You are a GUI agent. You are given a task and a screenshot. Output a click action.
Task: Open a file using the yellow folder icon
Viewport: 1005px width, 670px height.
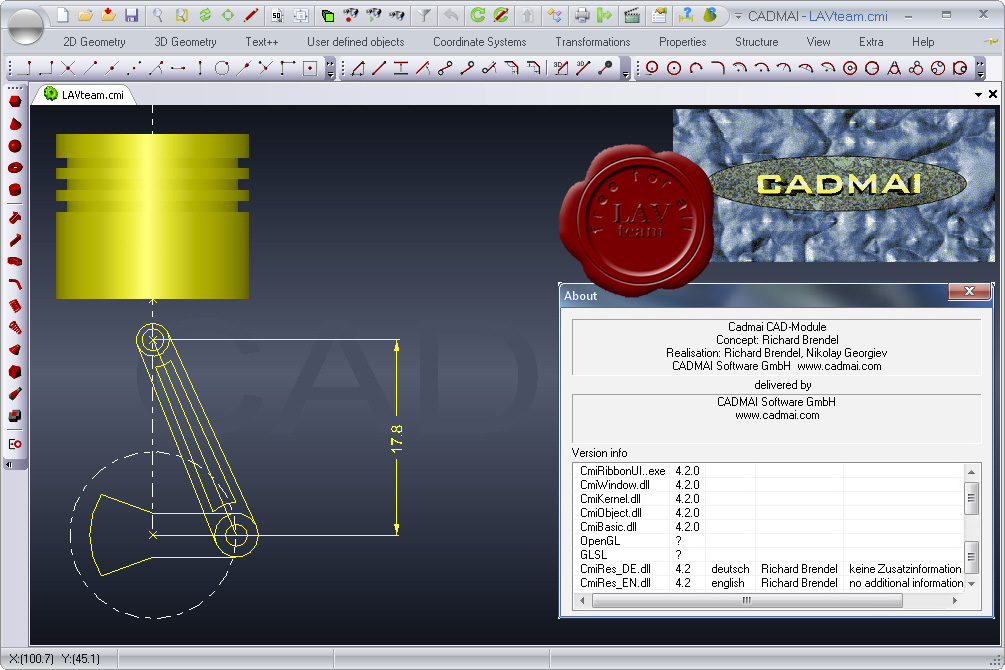coord(85,15)
